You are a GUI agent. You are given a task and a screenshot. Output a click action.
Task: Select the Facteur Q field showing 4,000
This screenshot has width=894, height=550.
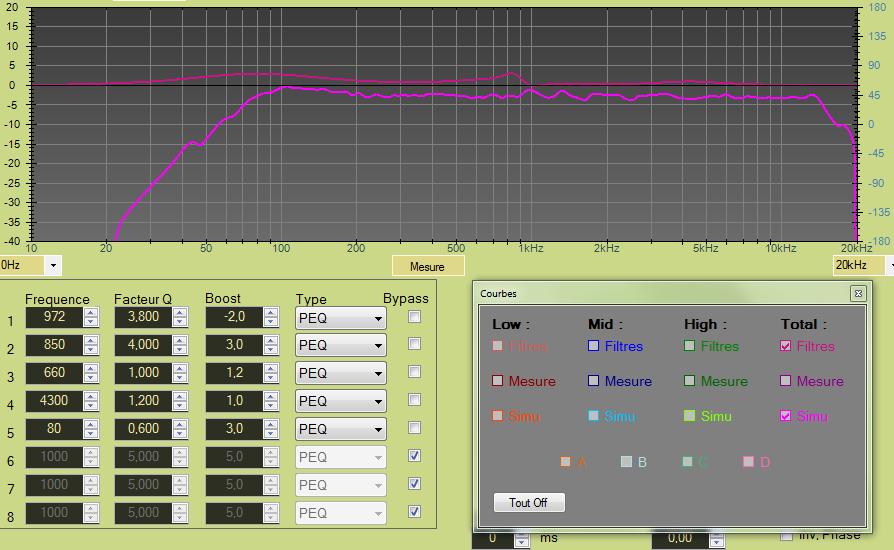141,345
